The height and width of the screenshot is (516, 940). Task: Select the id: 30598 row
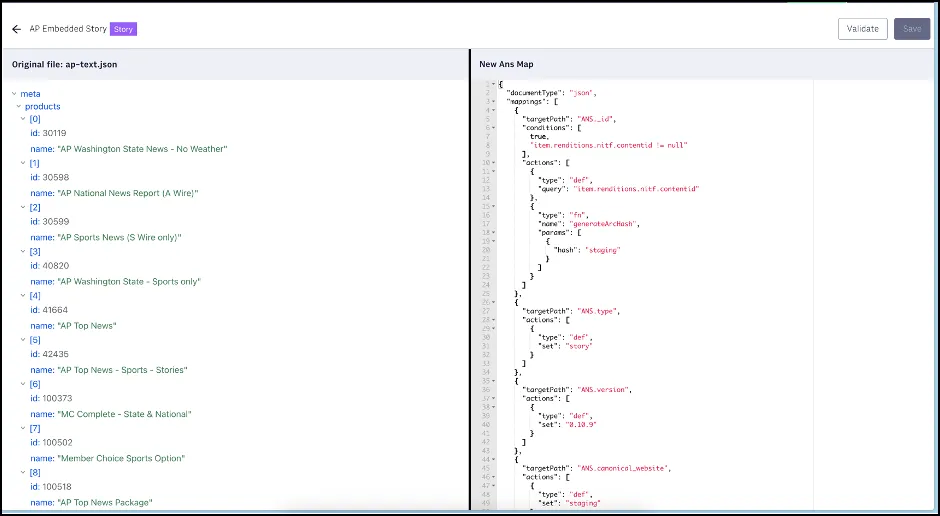[50, 177]
